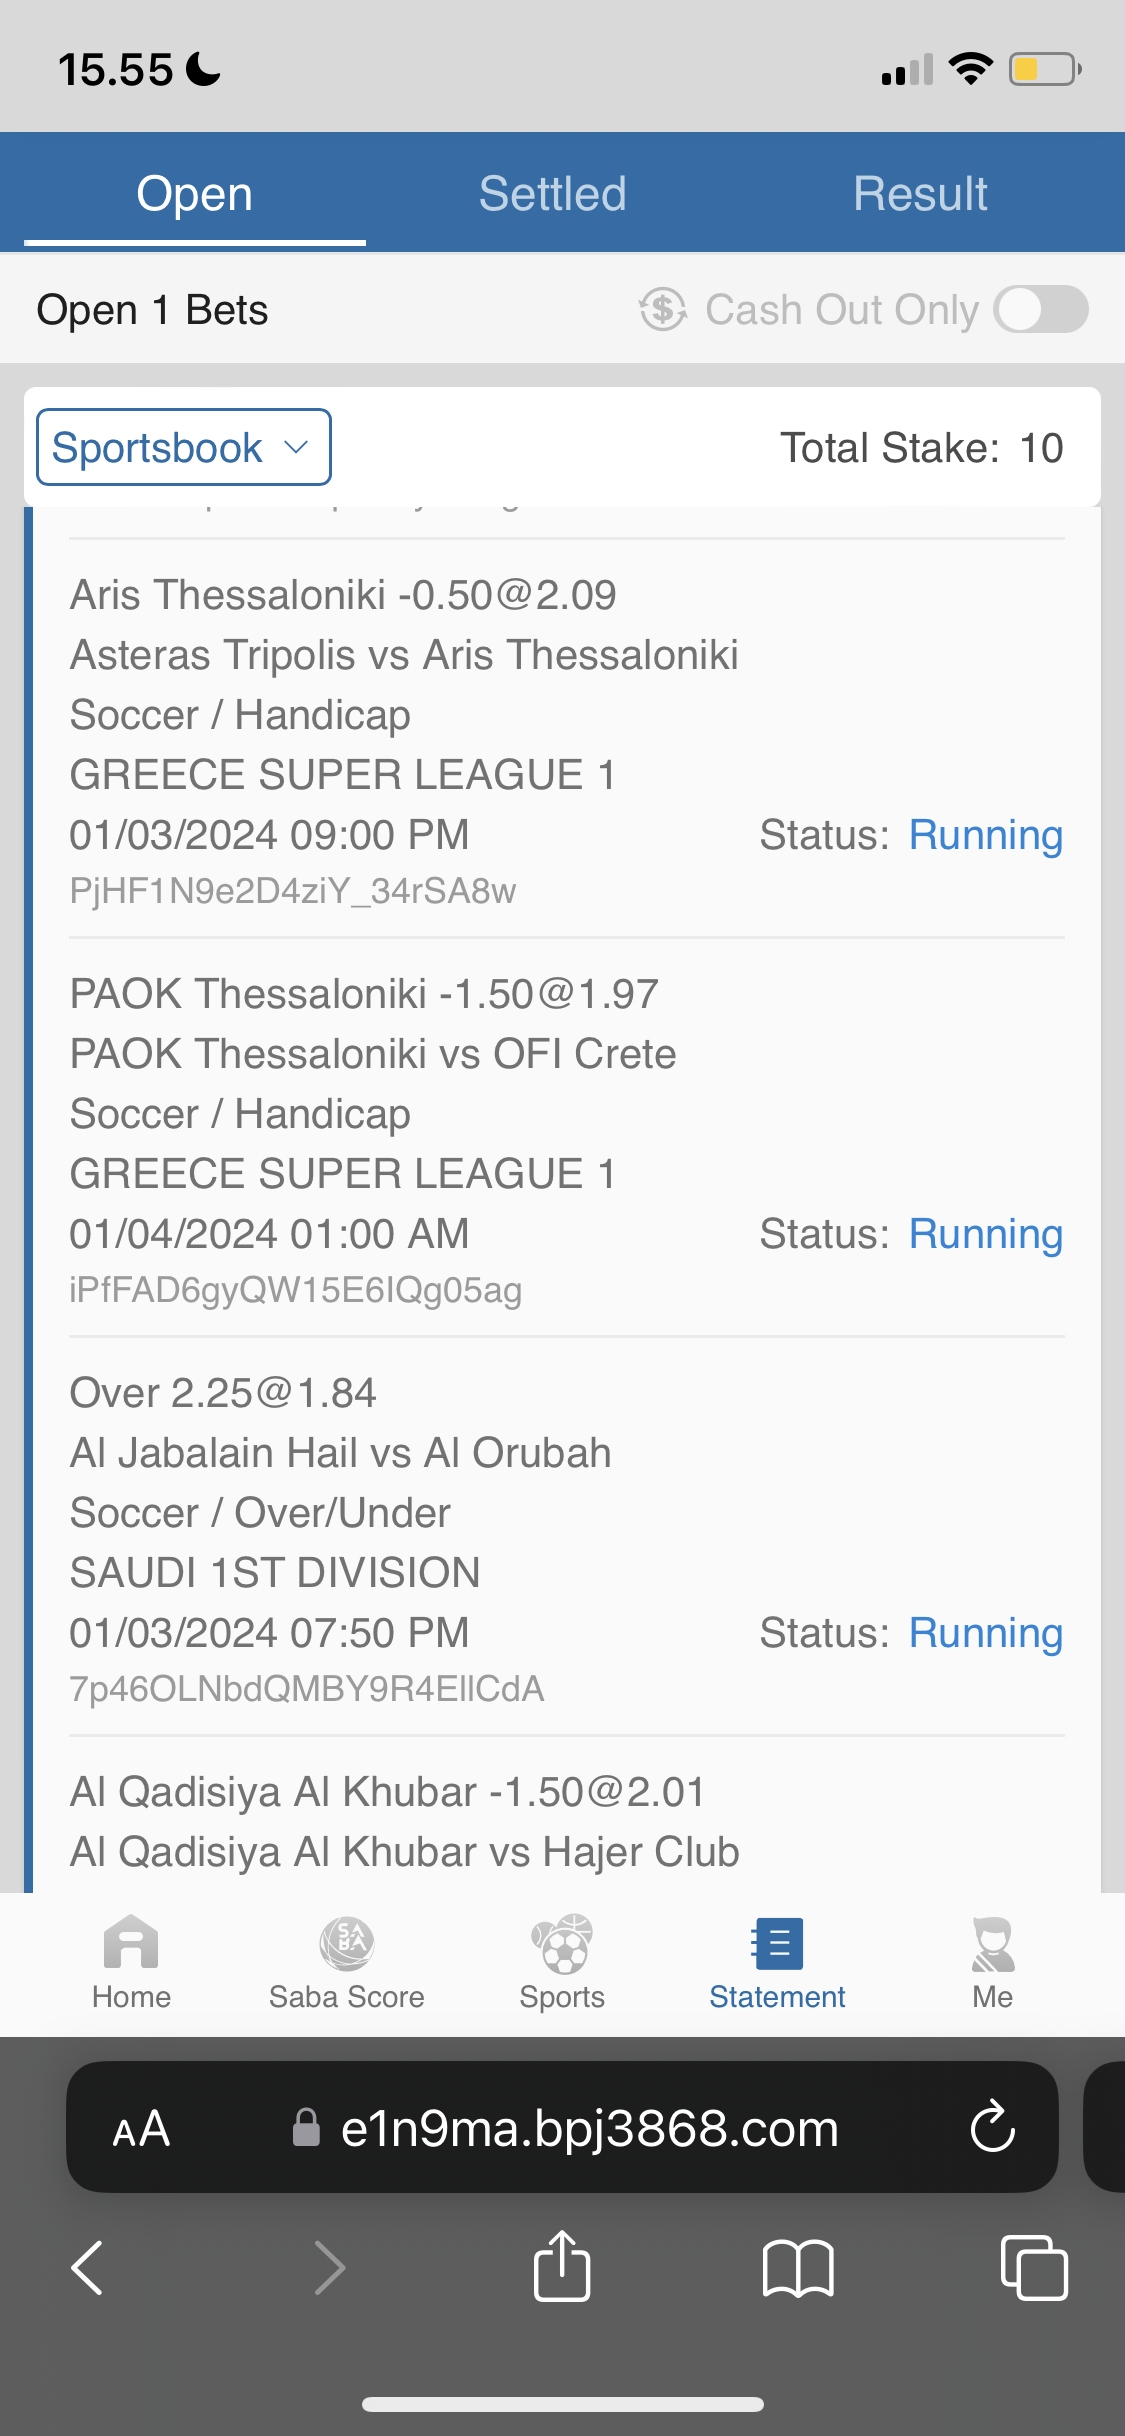Screen dimensions: 1125x2436
Task: Tap the e1n9ma.bpj3868.com address field
Action: click(588, 2129)
